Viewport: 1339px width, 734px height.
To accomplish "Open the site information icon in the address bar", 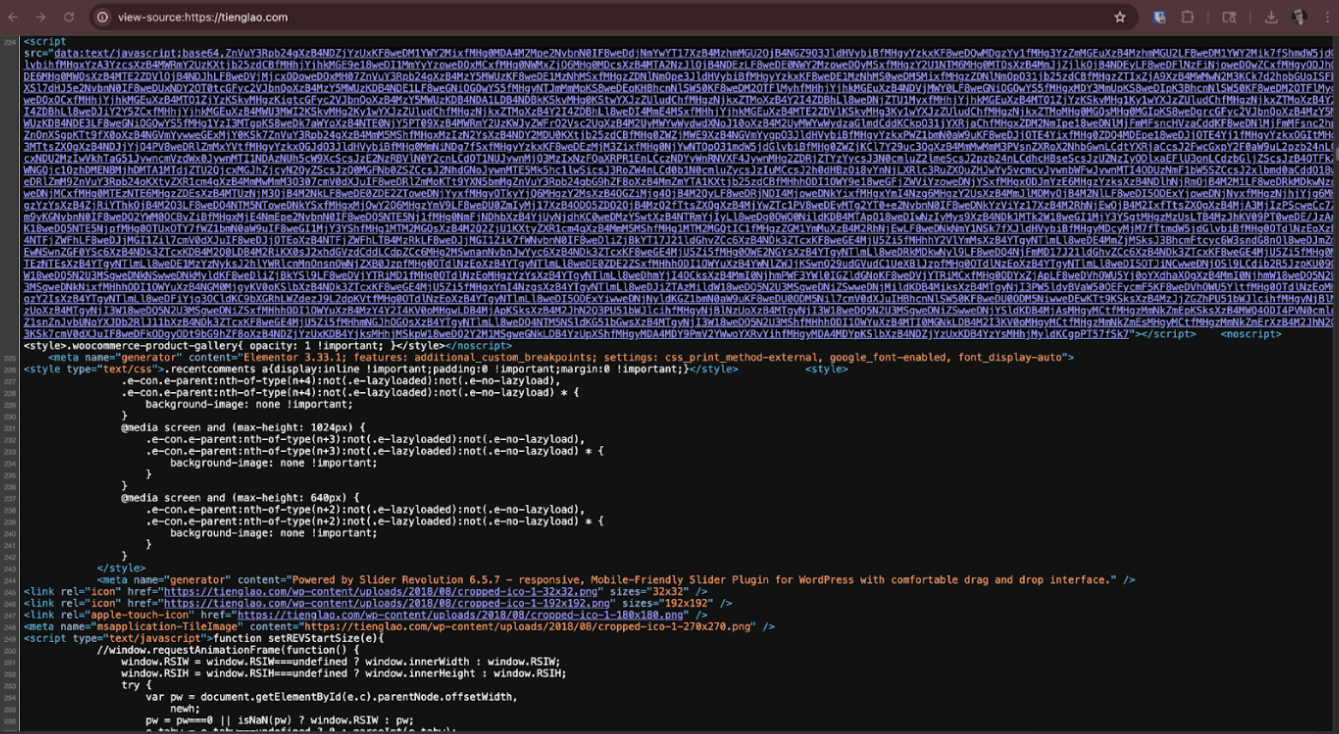I will [101, 17].
